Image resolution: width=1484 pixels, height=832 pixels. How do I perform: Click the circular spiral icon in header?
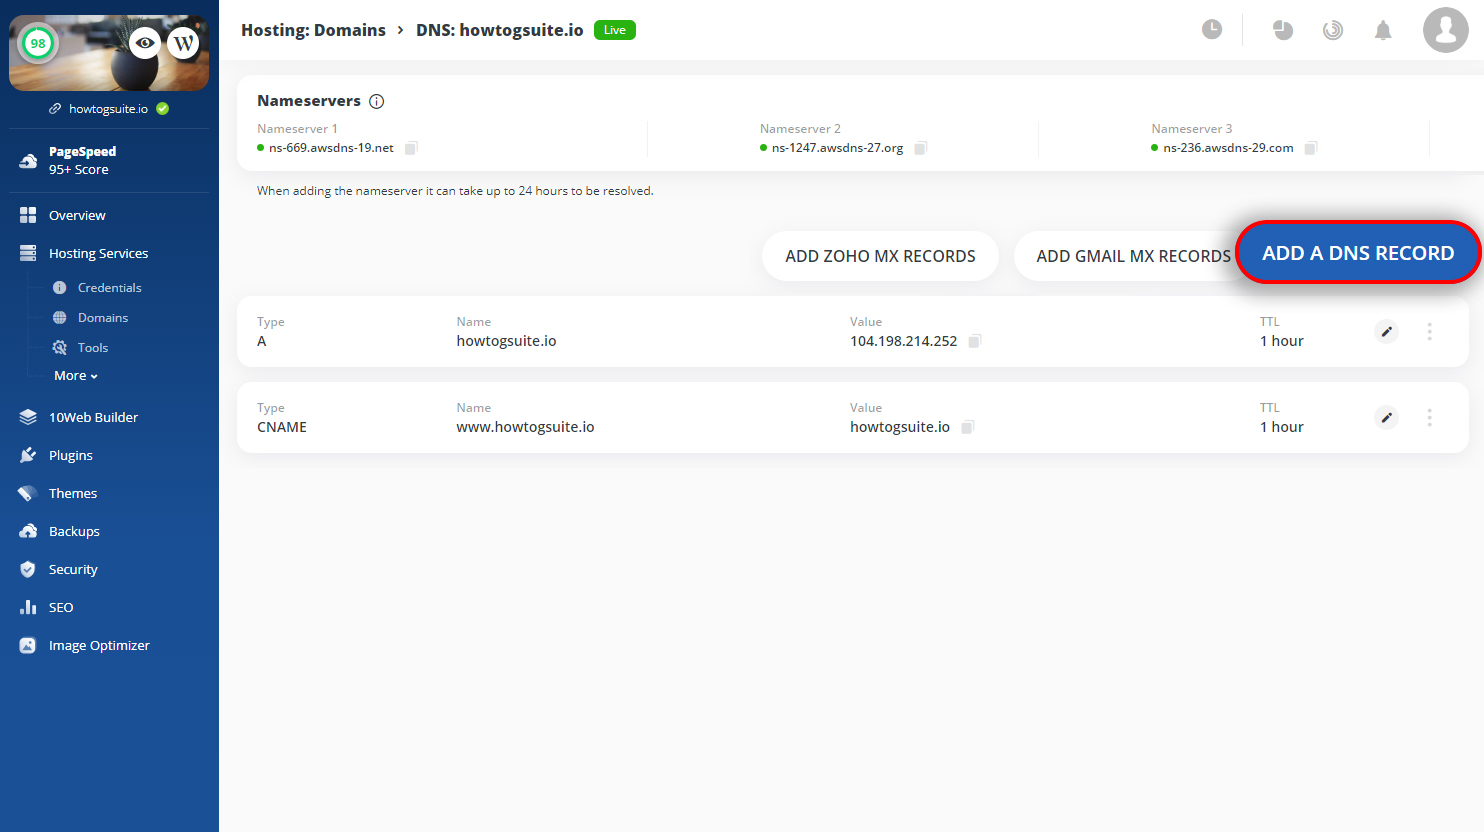pyautogui.click(x=1333, y=30)
